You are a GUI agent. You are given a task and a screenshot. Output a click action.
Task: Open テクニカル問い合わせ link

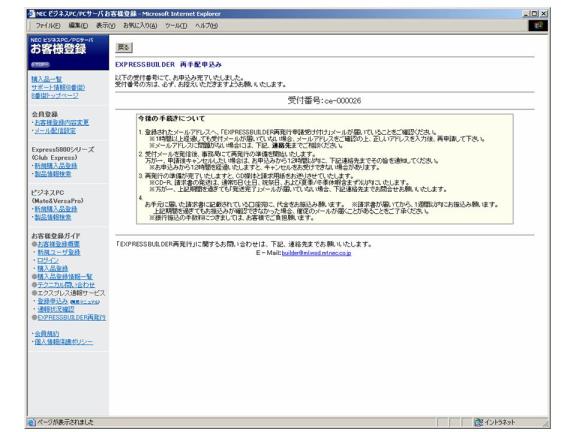click(66, 285)
